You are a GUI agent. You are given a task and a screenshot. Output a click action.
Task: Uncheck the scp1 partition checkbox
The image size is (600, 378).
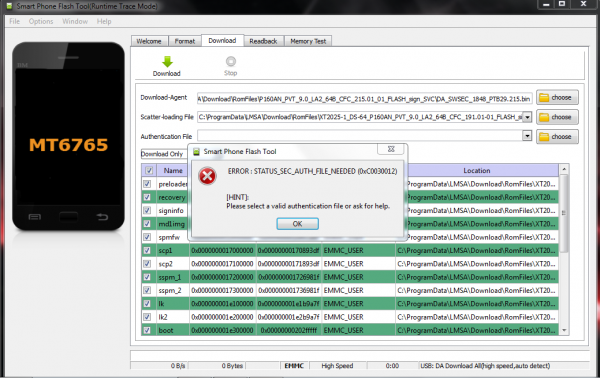147,251
